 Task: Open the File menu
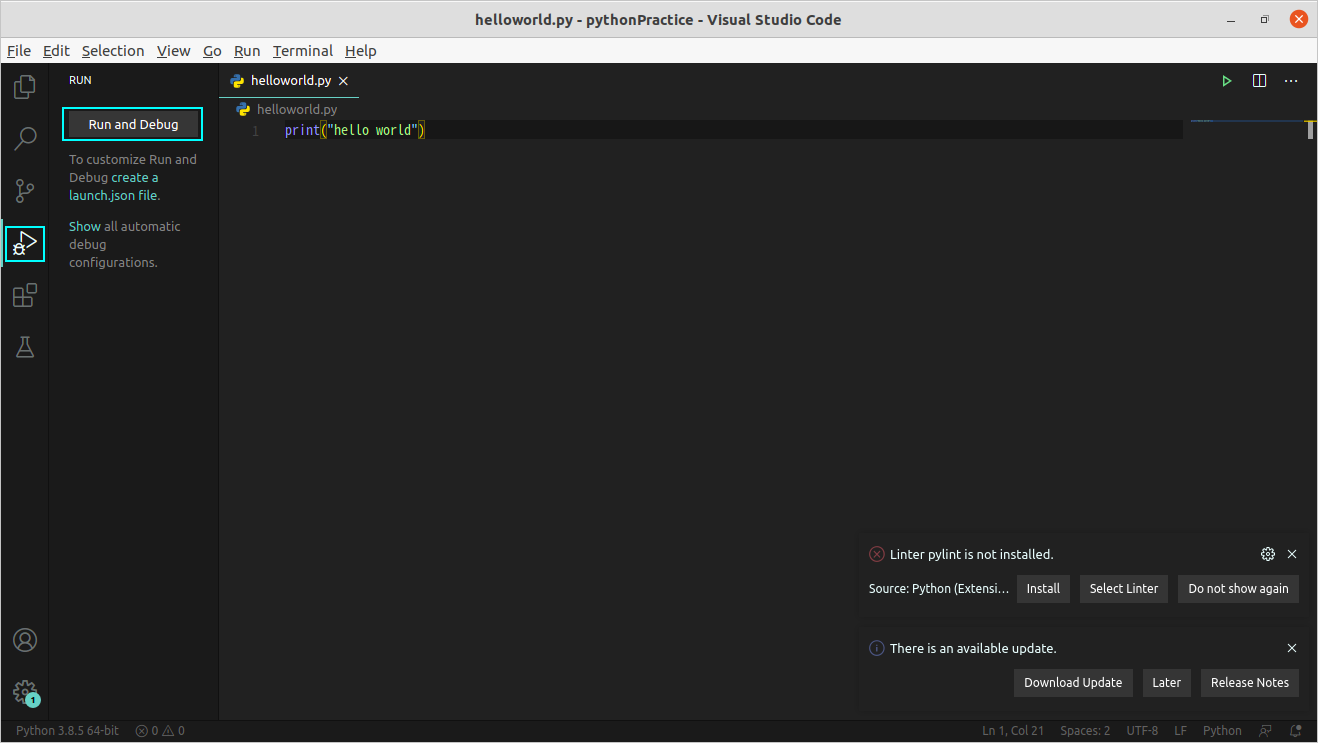click(19, 51)
